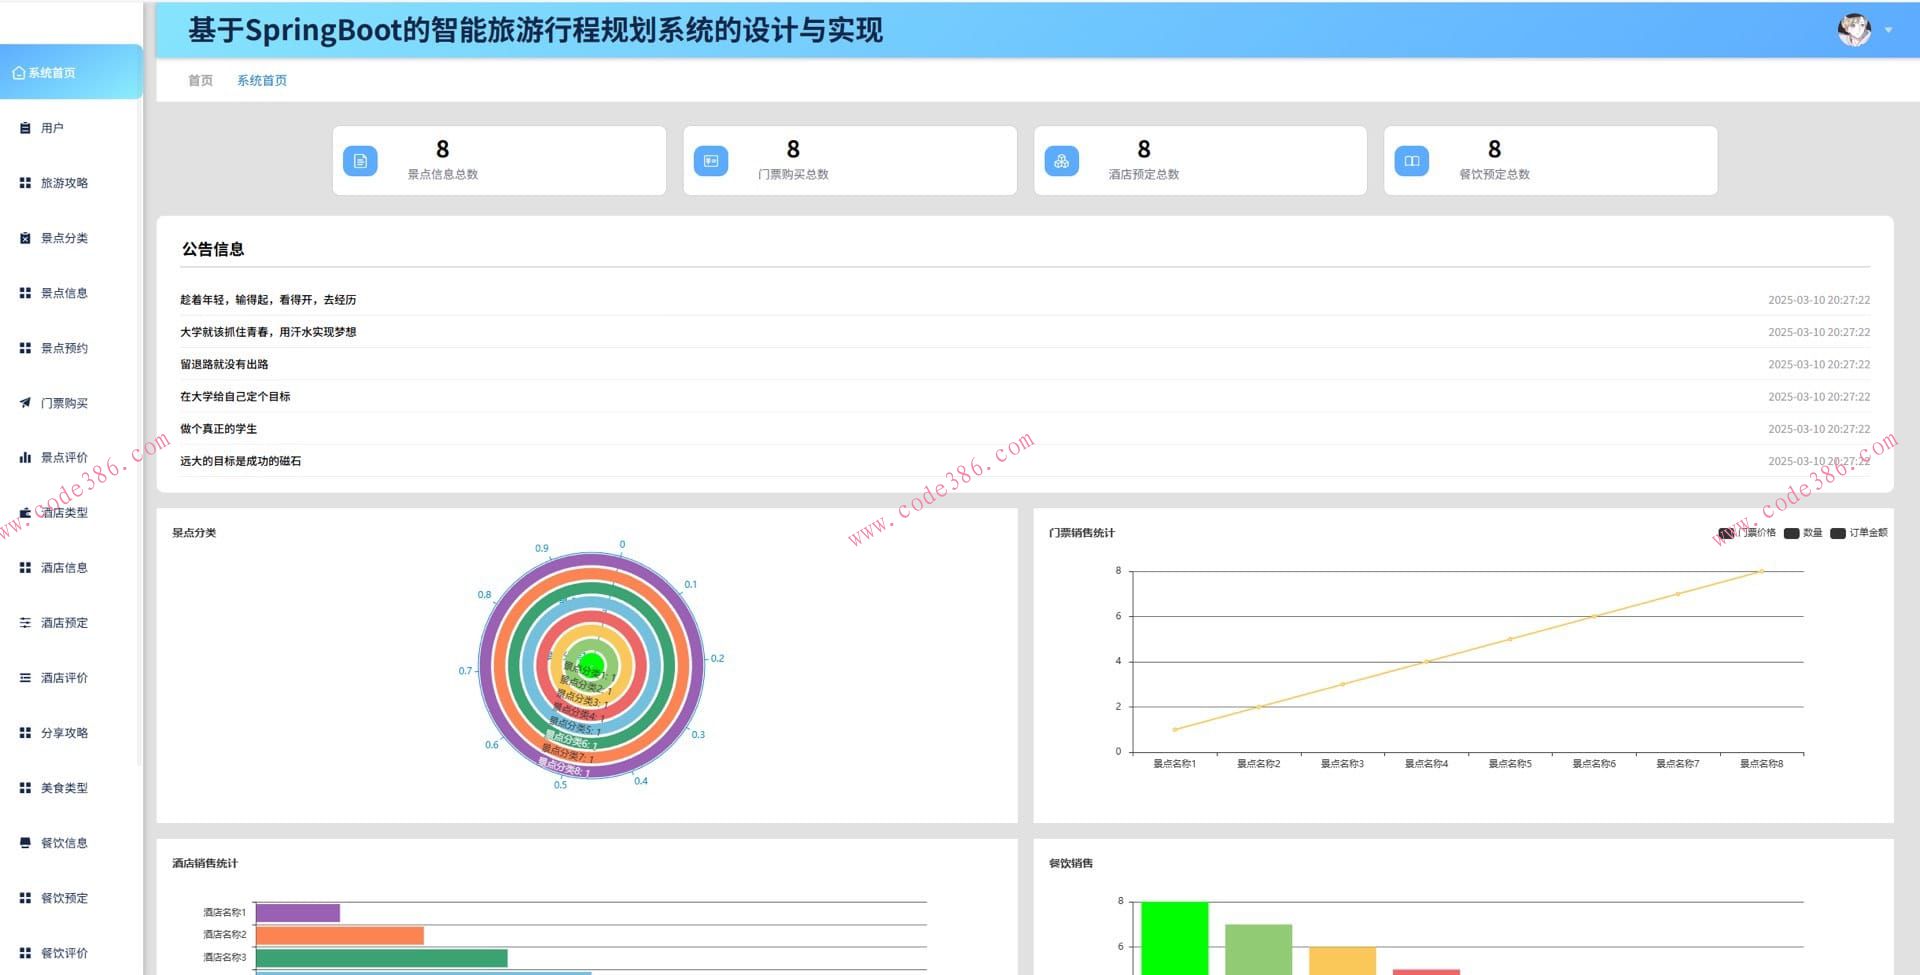The height and width of the screenshot is (975, 1920).
Task: Go to 景点预约 in the sidebar
Action: point(64,348)
